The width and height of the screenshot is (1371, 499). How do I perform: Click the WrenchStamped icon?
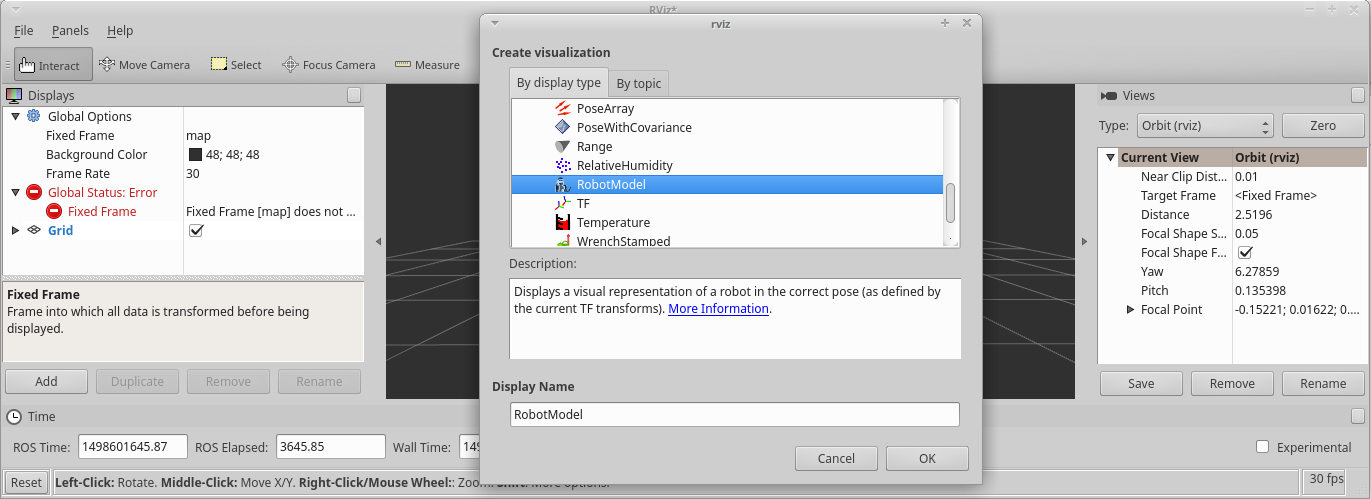[562, 240]
